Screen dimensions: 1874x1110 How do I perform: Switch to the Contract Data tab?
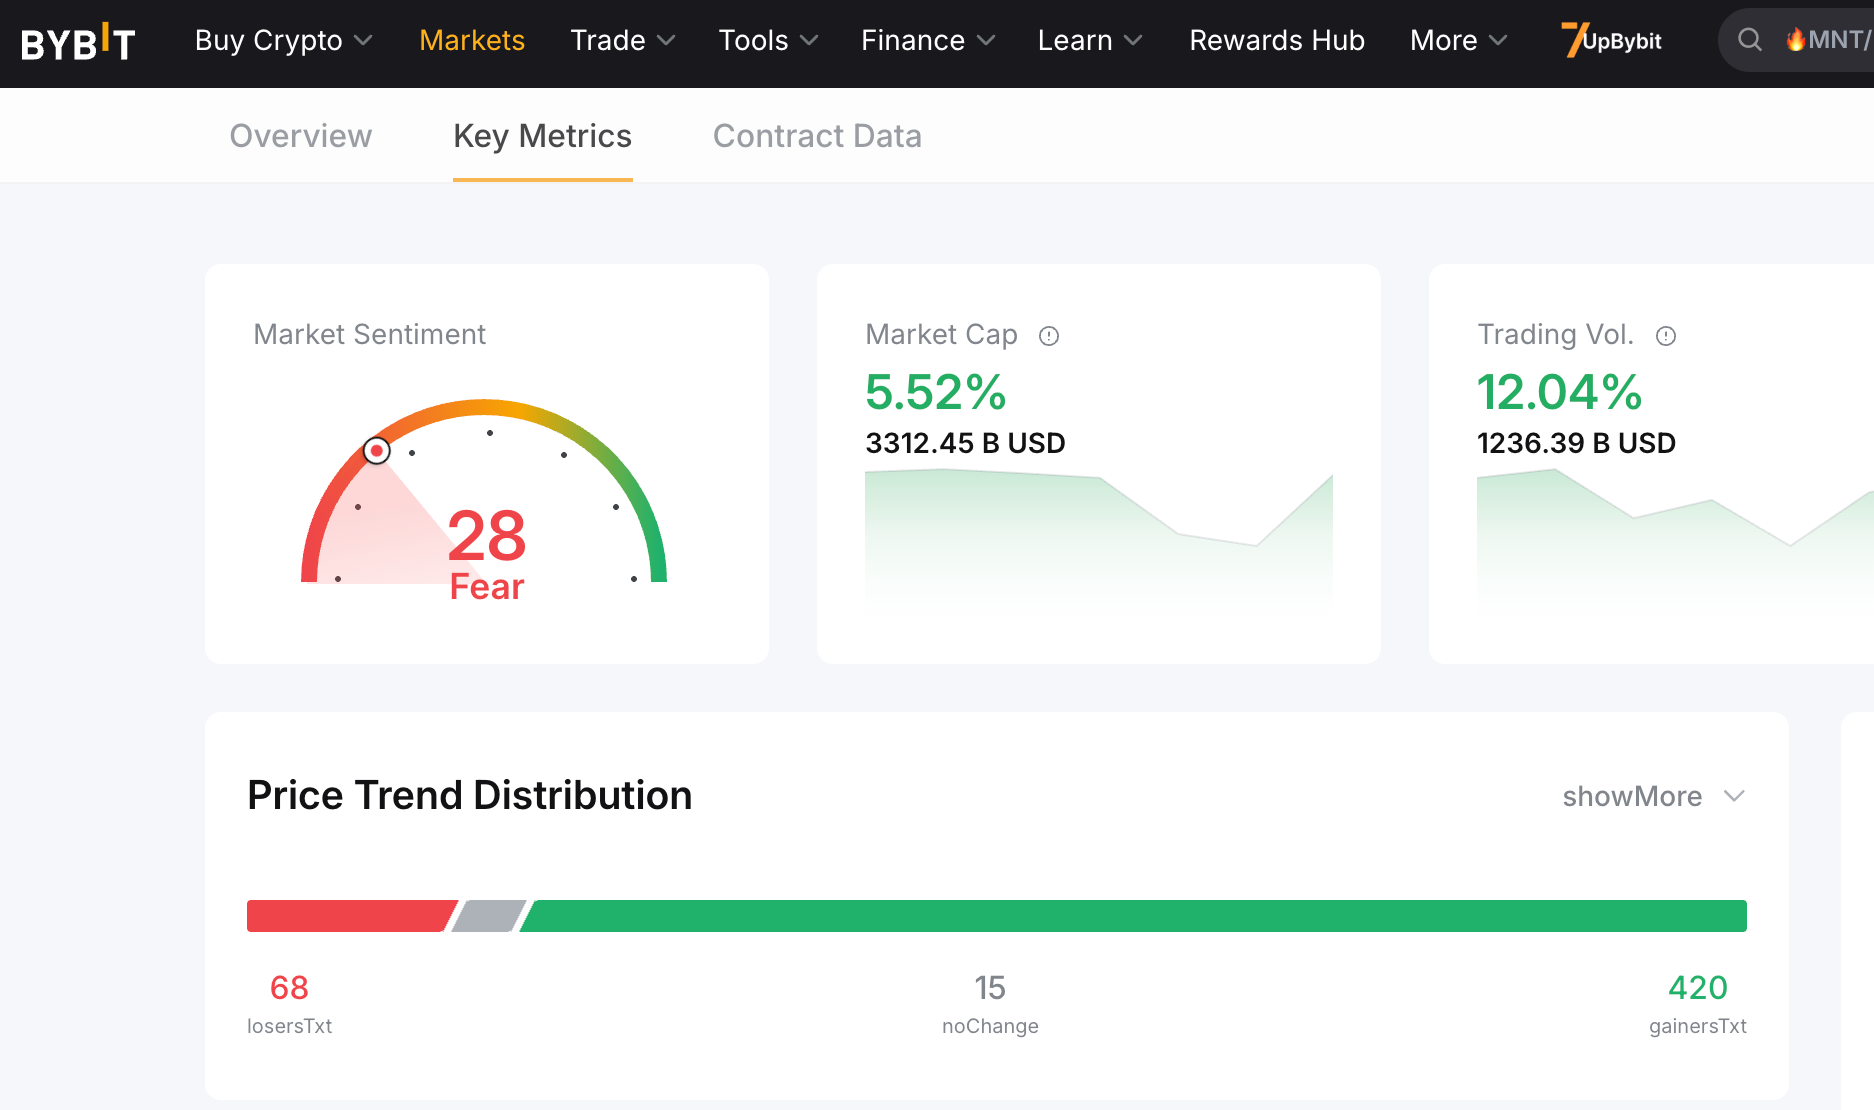click(817, 136)
